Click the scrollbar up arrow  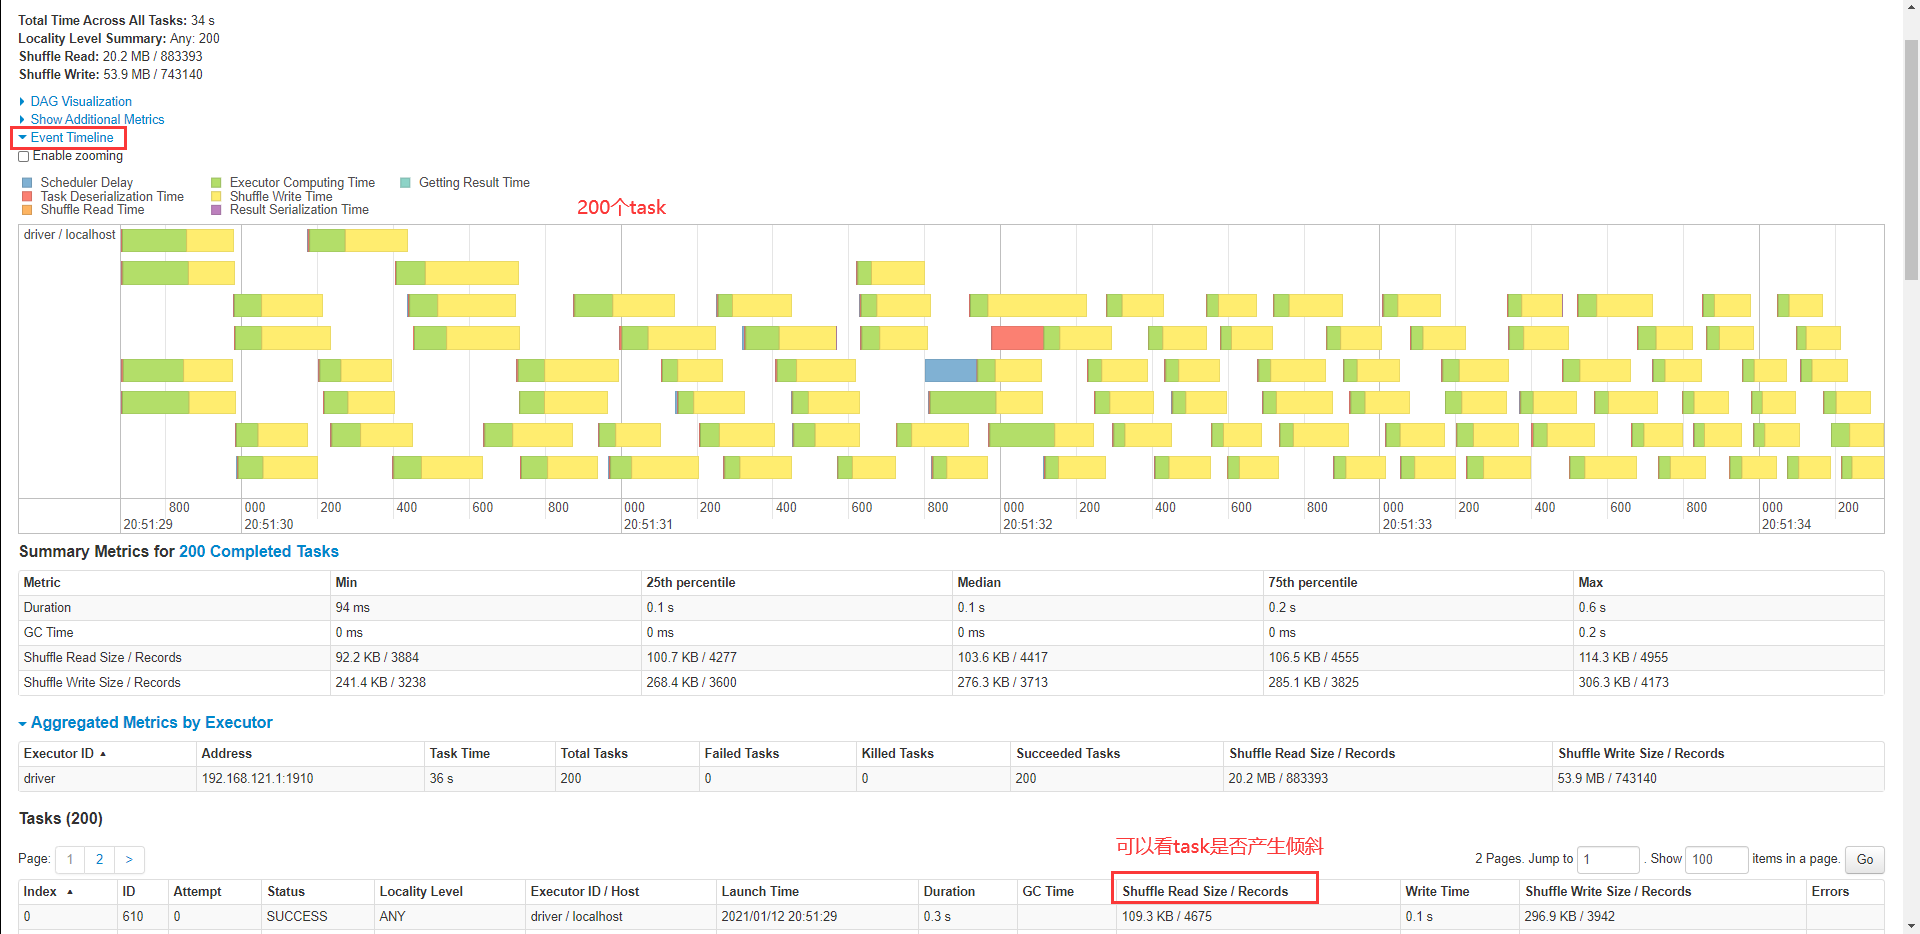(1911, 8)
